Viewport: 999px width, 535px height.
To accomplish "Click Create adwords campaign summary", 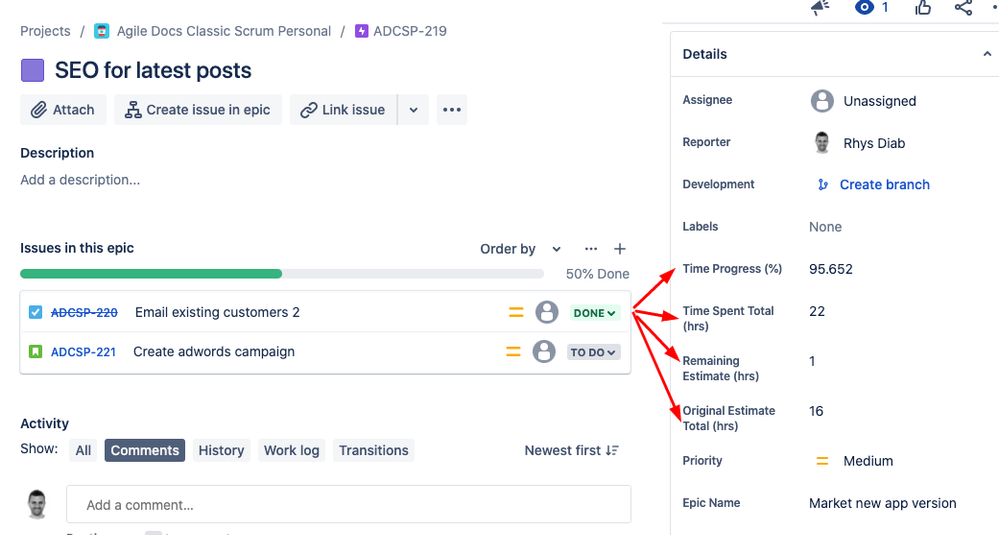I will (214, 352).
